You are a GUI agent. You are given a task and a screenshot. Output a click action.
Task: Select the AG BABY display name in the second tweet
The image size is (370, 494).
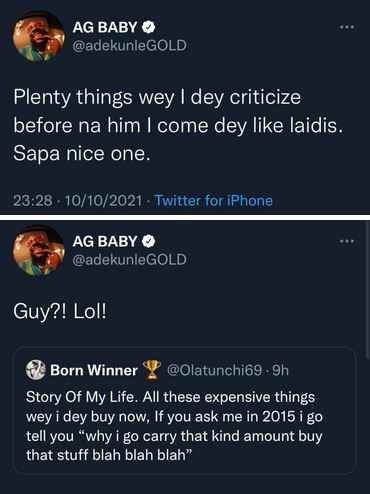coord(105,241)
